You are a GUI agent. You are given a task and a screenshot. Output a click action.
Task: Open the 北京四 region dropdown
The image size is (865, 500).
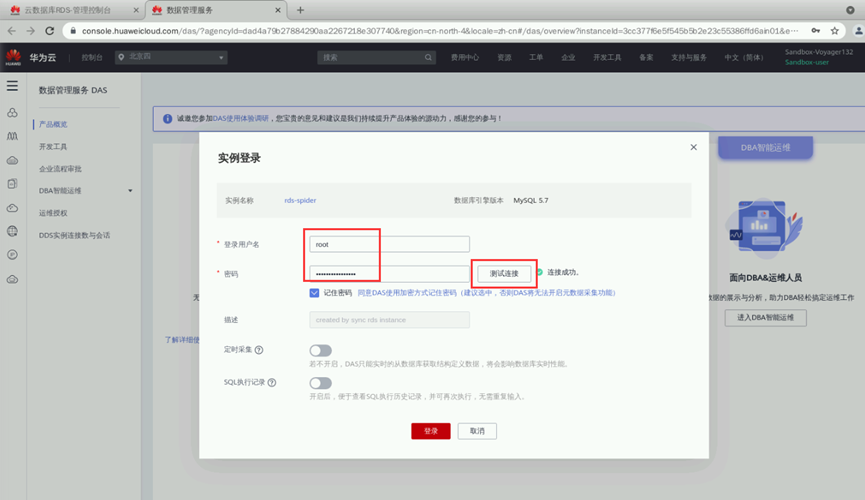(x=171, y=57)
